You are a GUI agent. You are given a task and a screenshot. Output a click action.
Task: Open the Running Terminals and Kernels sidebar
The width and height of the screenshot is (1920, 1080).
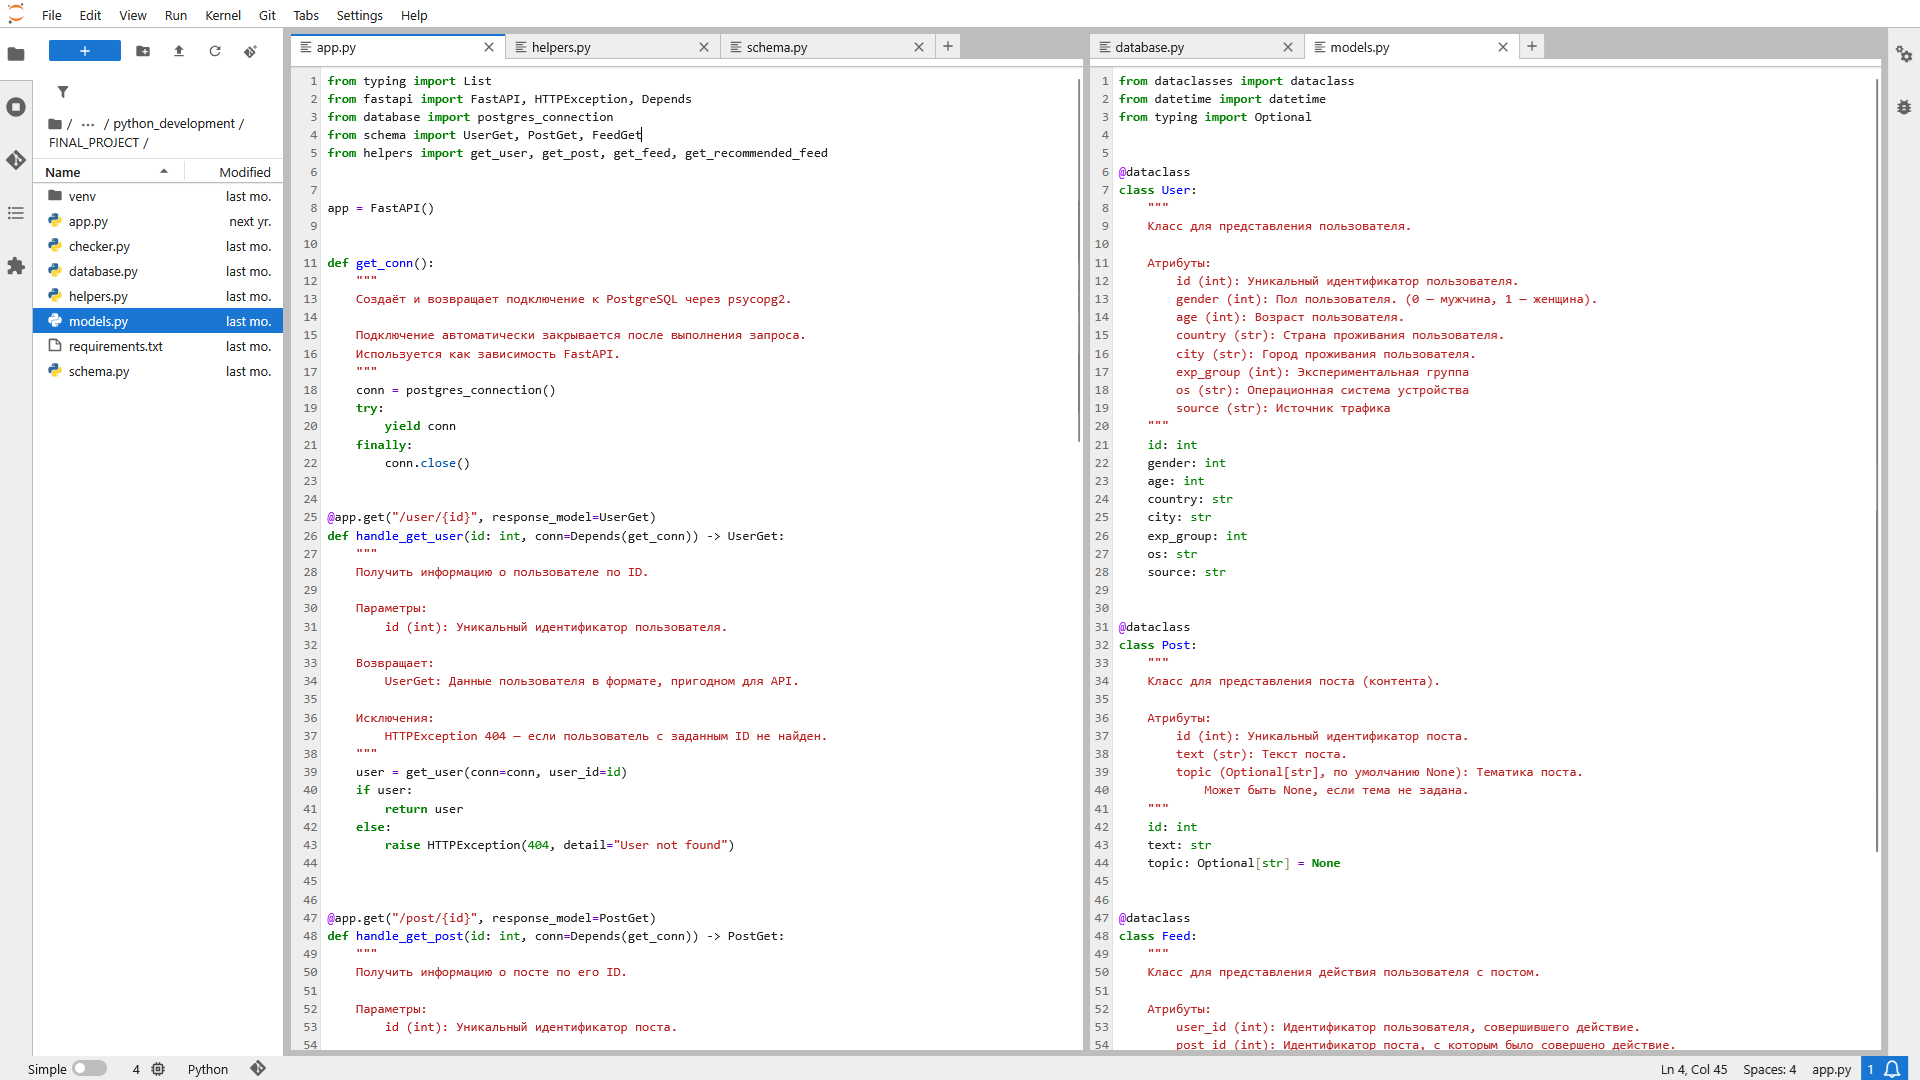tap(16, 107)
